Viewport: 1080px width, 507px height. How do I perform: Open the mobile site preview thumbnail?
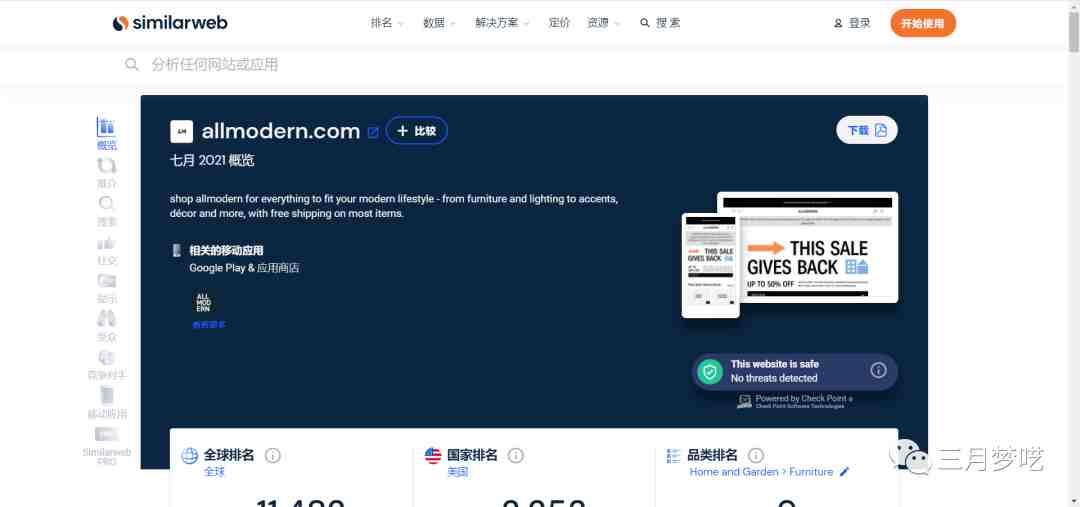pos(711,265)
